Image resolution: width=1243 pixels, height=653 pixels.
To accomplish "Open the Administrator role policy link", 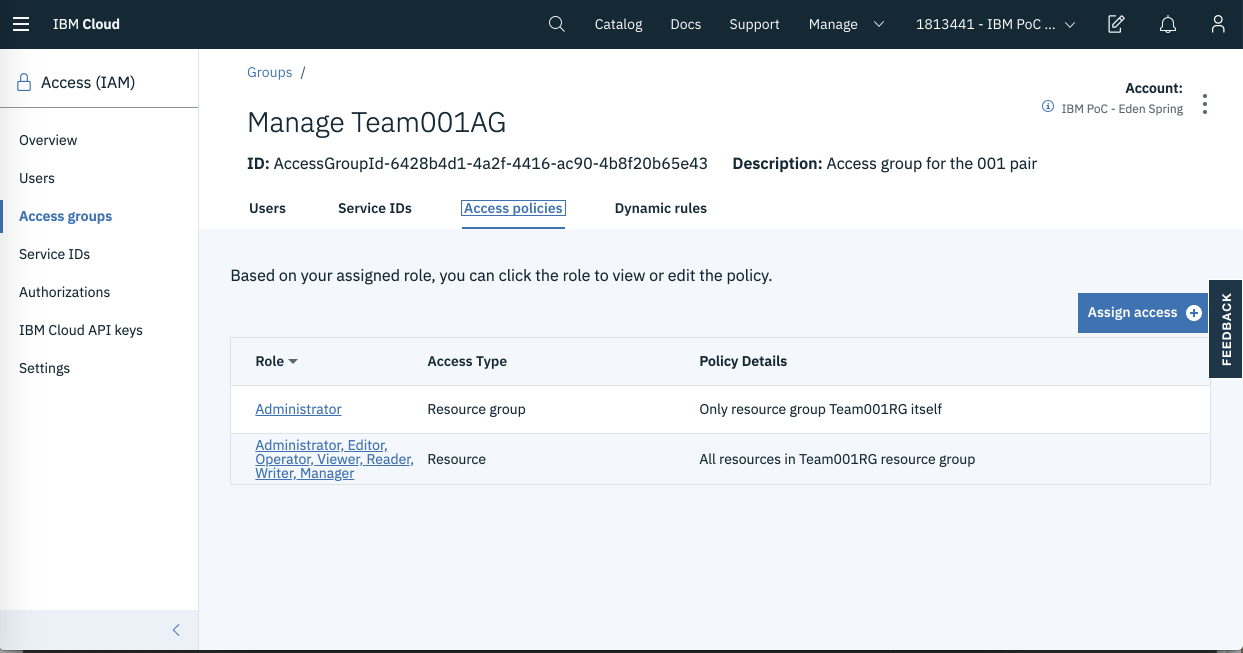I will pyautogui.click(x=298, y=409).
